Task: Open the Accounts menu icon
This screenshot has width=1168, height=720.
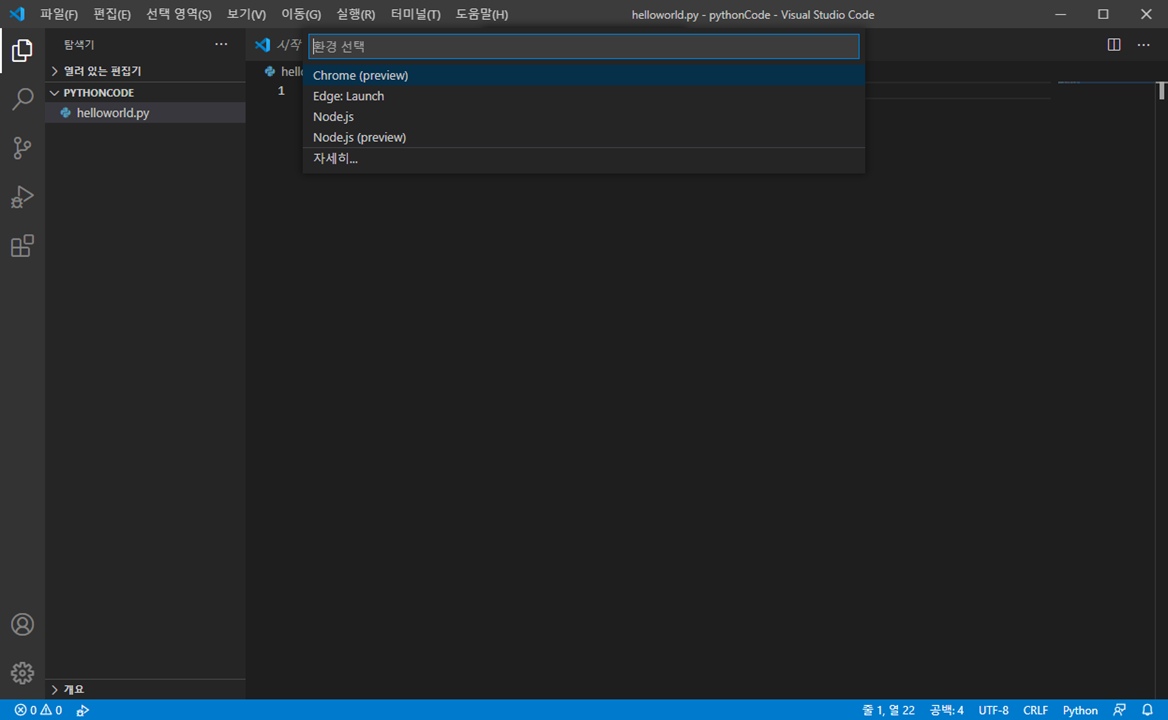Action: 22,624
